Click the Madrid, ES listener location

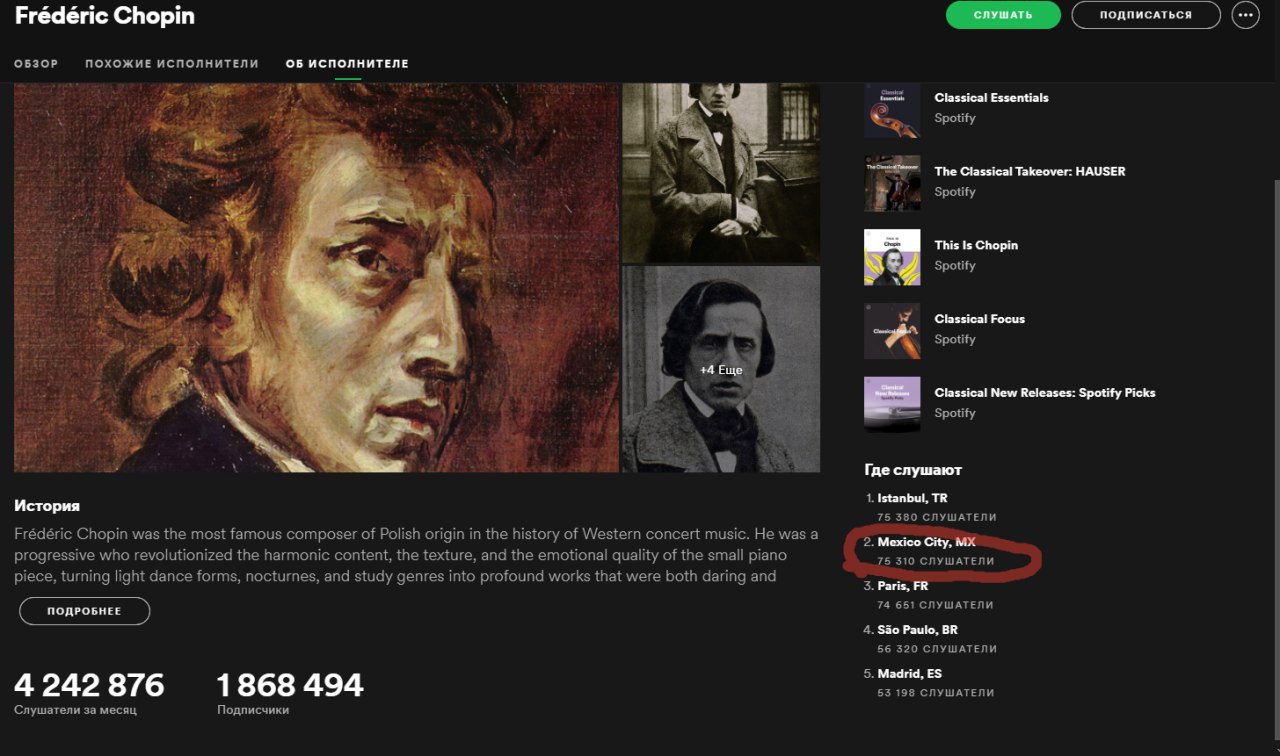pyautogui.click(x=909, y=674)
